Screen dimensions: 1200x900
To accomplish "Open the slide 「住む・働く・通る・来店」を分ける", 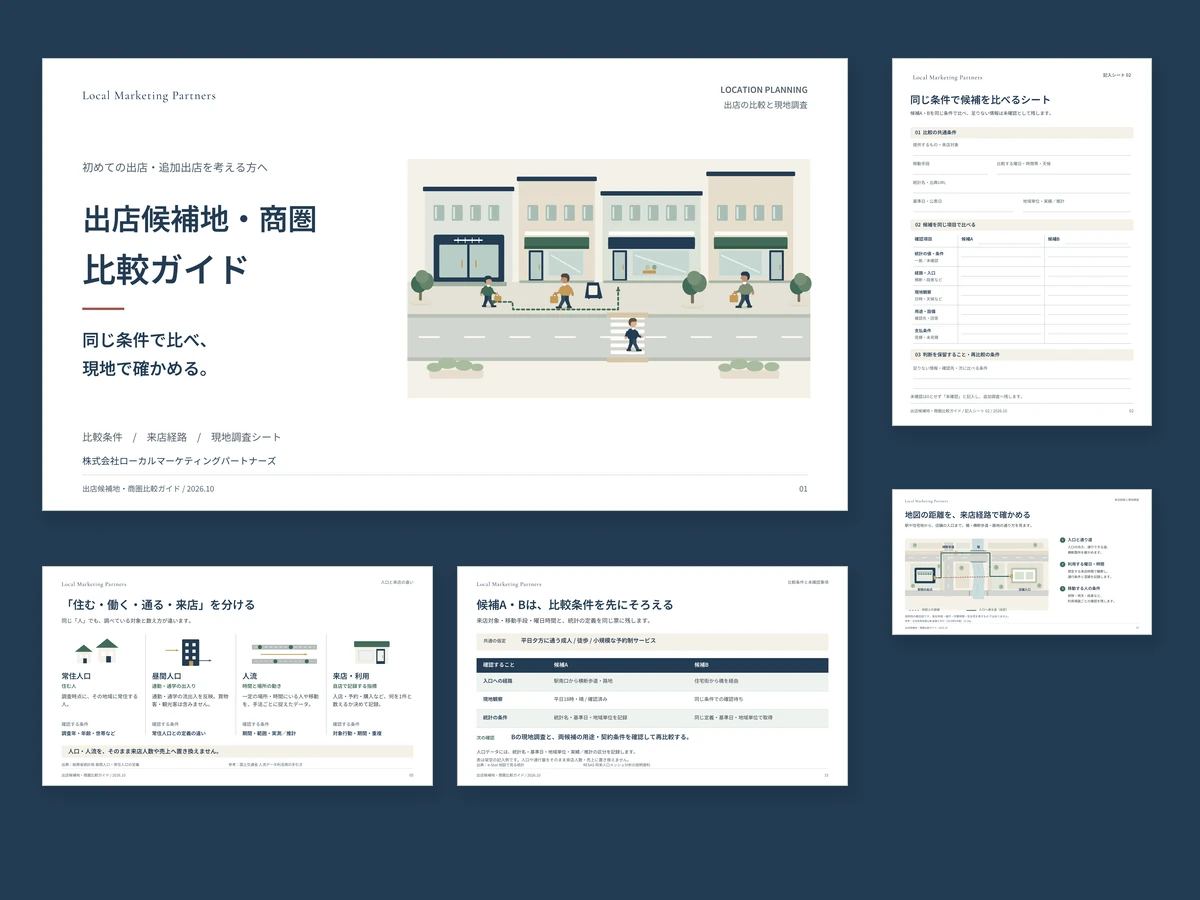I will pyautogui.click(x=237, y=676).
